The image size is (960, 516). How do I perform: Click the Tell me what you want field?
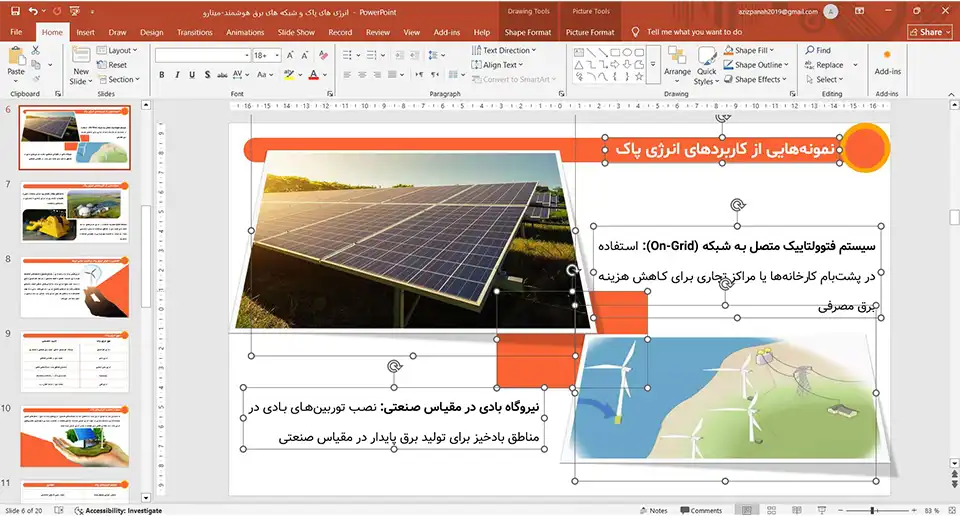[x=694, y=32]
